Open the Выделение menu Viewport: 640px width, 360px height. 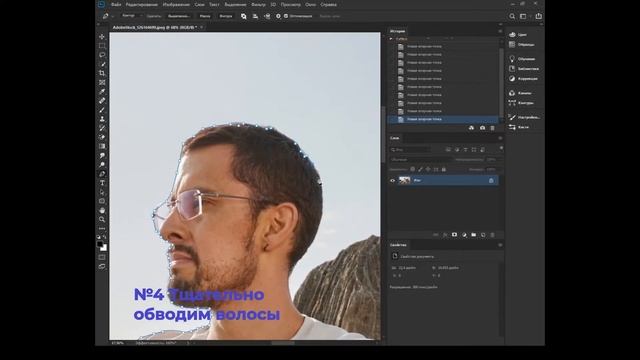coord(236,4)
